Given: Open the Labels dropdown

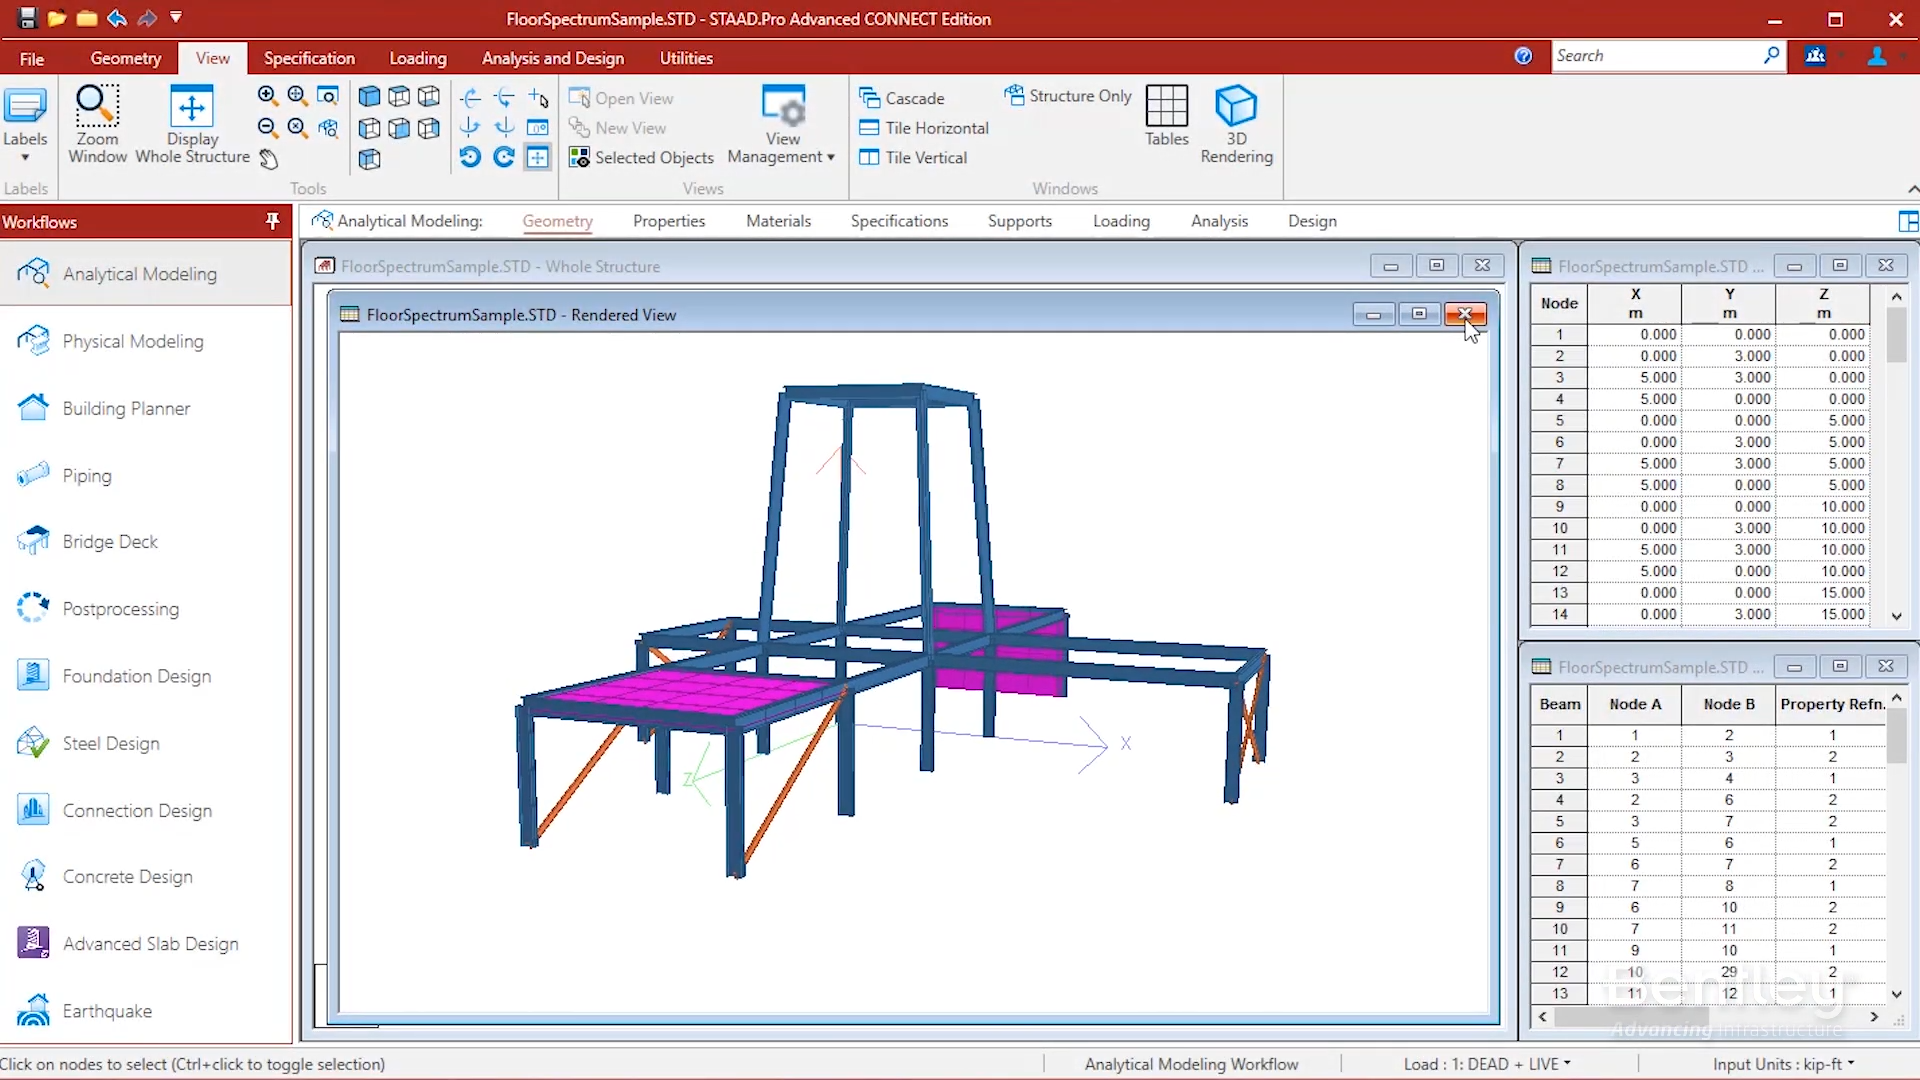Looking at the screenshot, I should (x=24, y=158).
